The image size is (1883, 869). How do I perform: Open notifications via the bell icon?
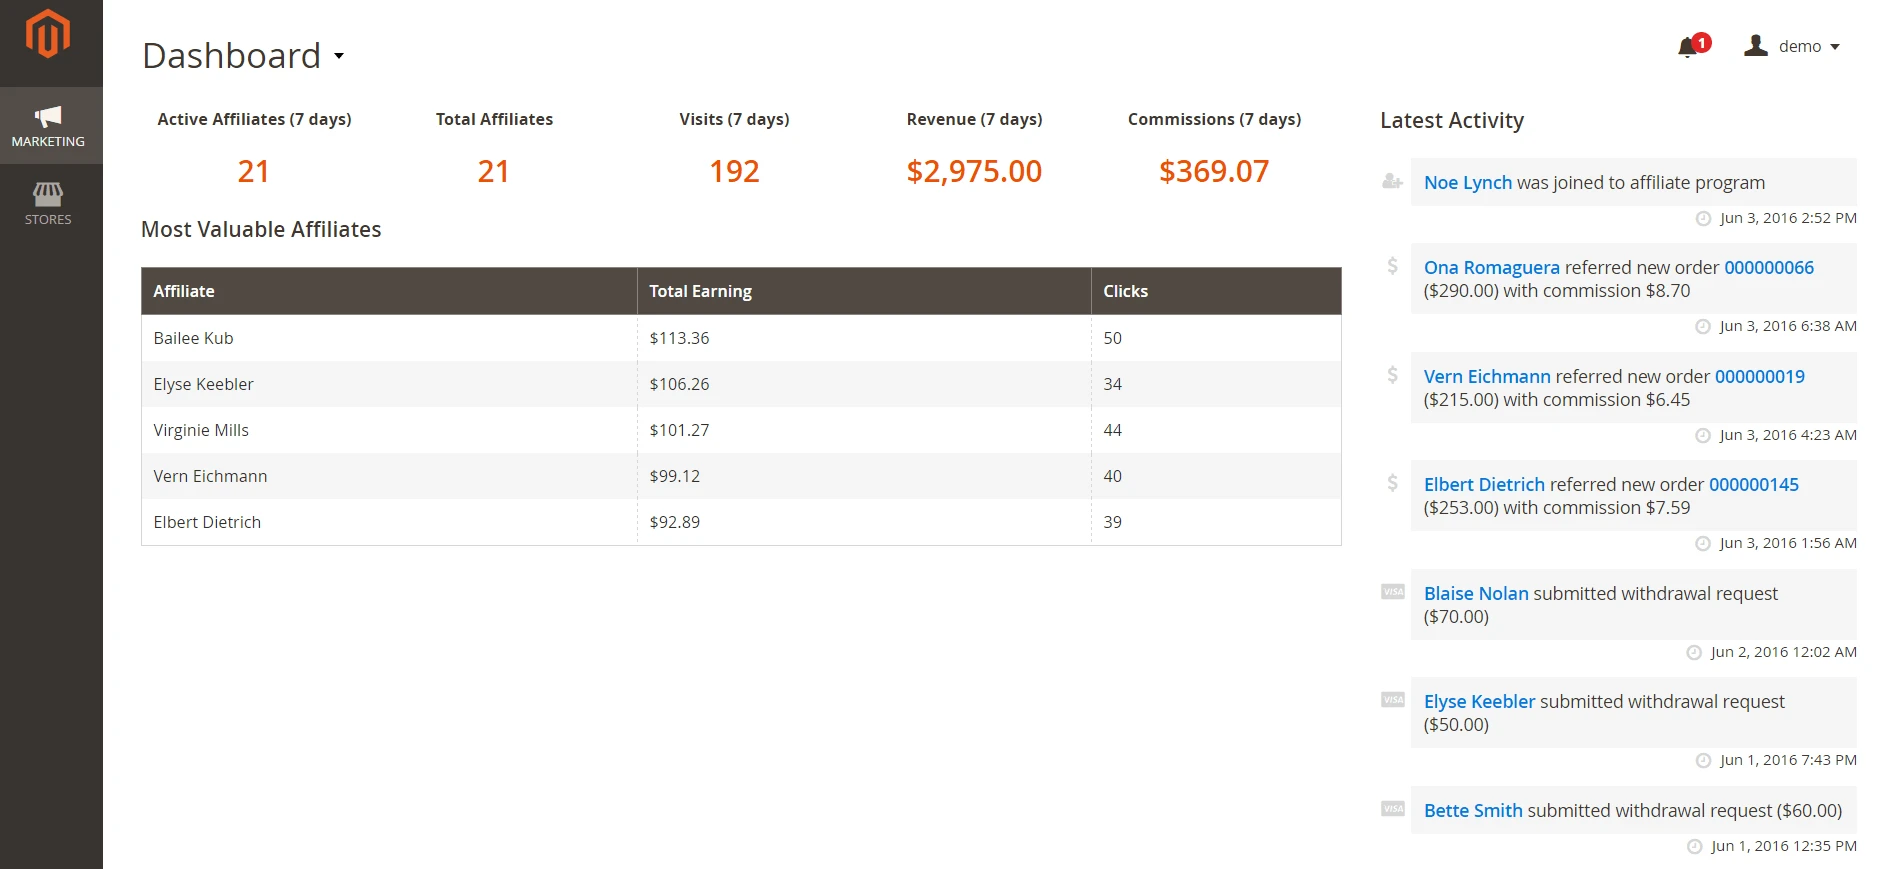[x=1689, y=47]
